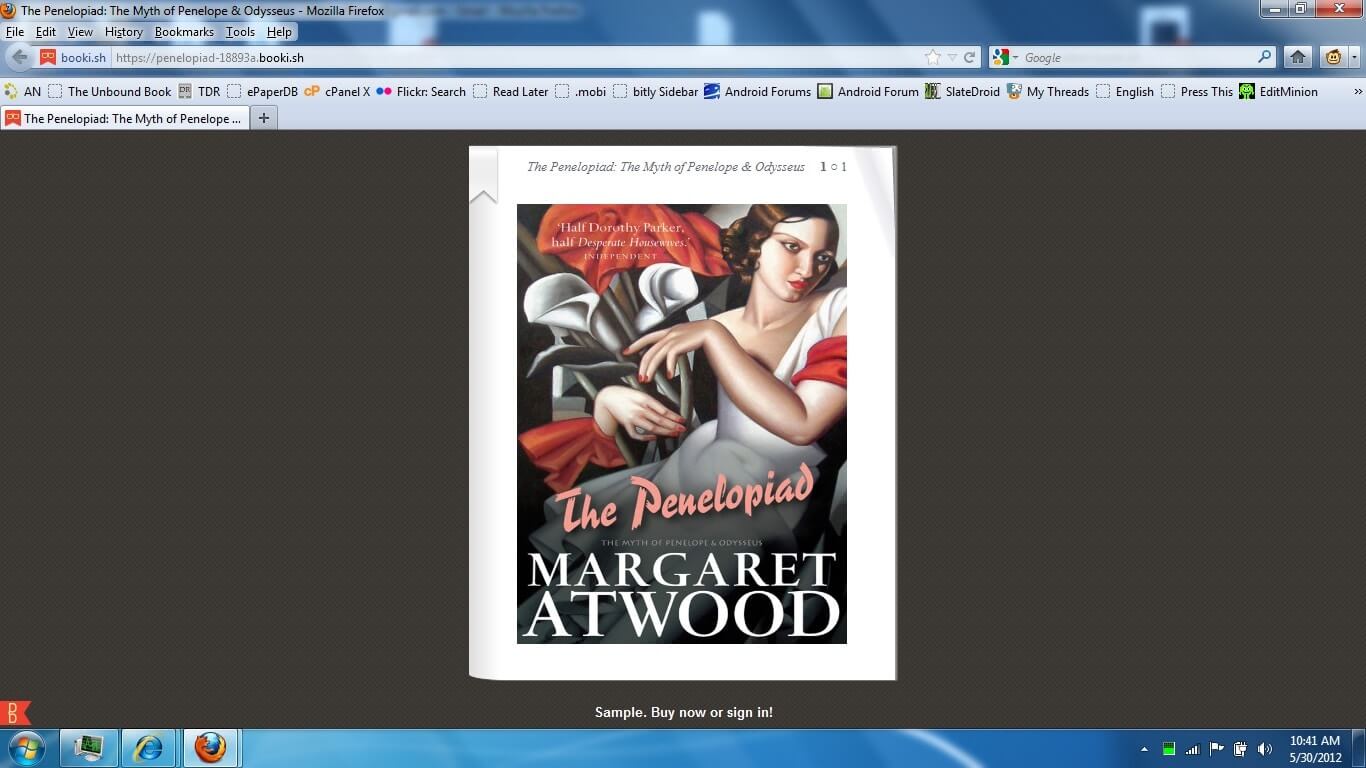Open the Windows Start menu
The image size is (1366, 768).
pos(26,748)
